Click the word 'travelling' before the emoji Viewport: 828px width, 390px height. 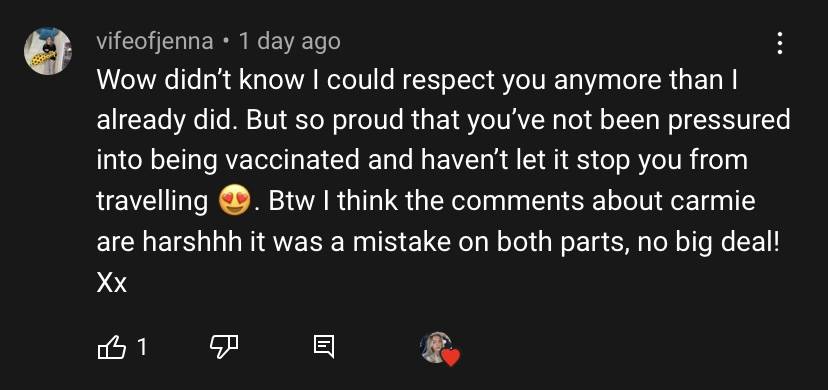pyautogui.click(x=153, y=202)
